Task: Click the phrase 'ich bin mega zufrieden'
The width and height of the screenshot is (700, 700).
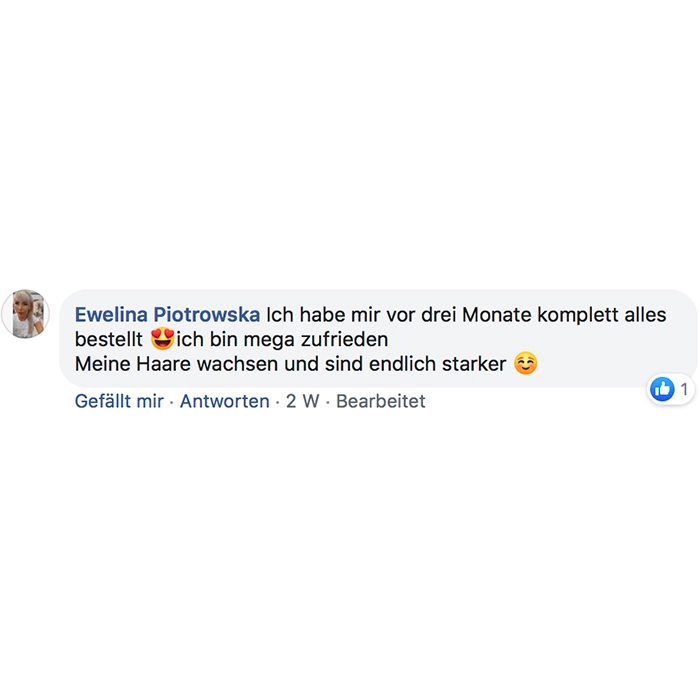Action: tap(282, 339)
